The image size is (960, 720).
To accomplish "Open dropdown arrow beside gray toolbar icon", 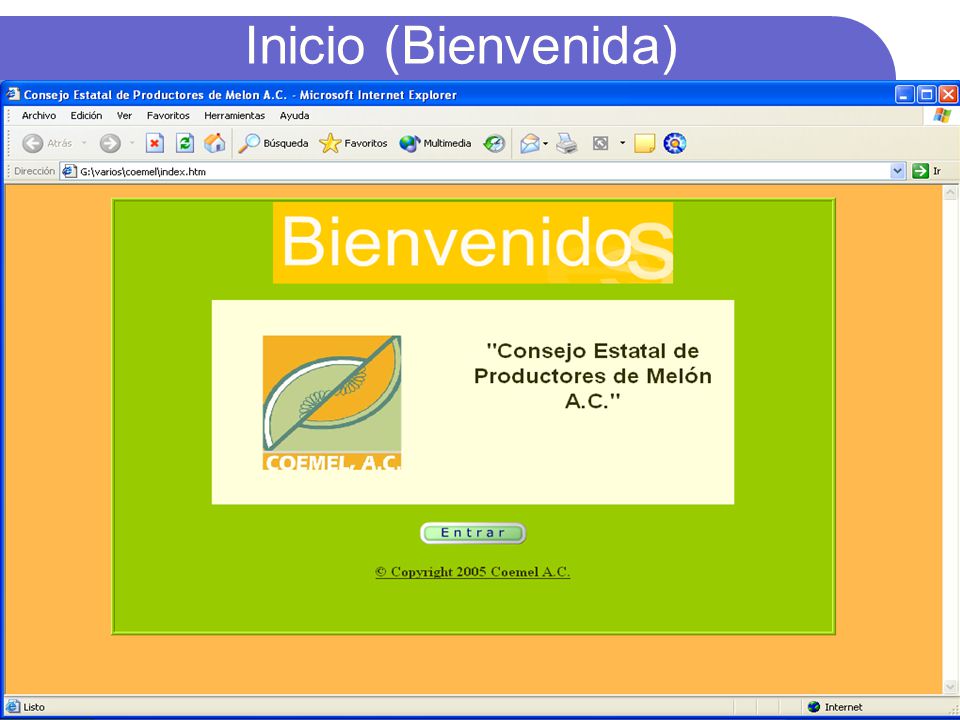I will (623, 143).
